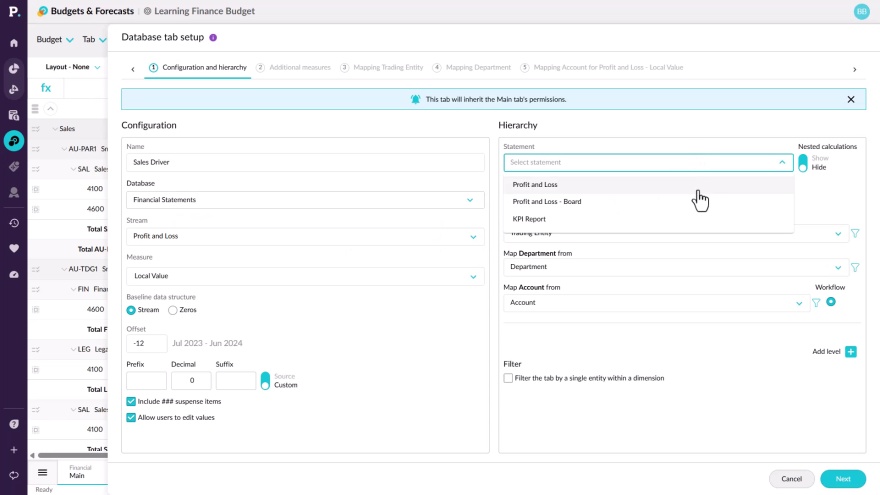This screenshot has height=495, width=880.
Task: Click the P. logo icon
Action: click(x=13, y=11)
